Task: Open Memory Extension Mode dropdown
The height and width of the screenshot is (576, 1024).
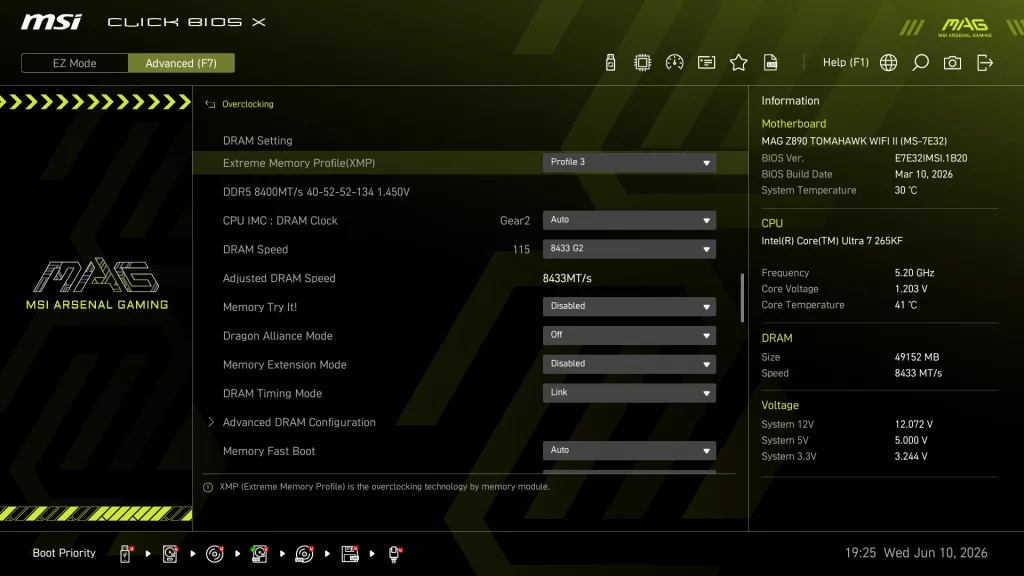Action: point(629,364)
